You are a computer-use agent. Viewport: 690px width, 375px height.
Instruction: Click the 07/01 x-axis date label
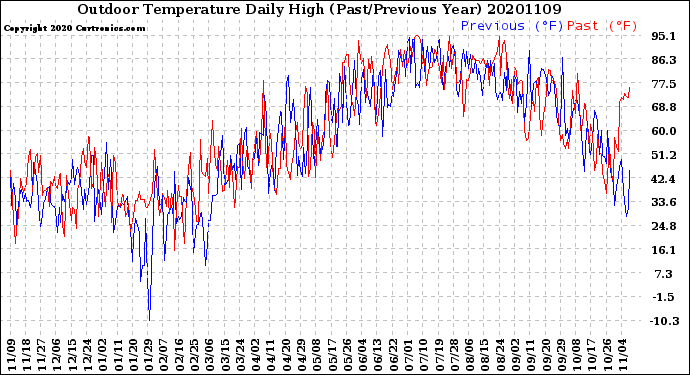pyautogui.click(x=407, y=355)
